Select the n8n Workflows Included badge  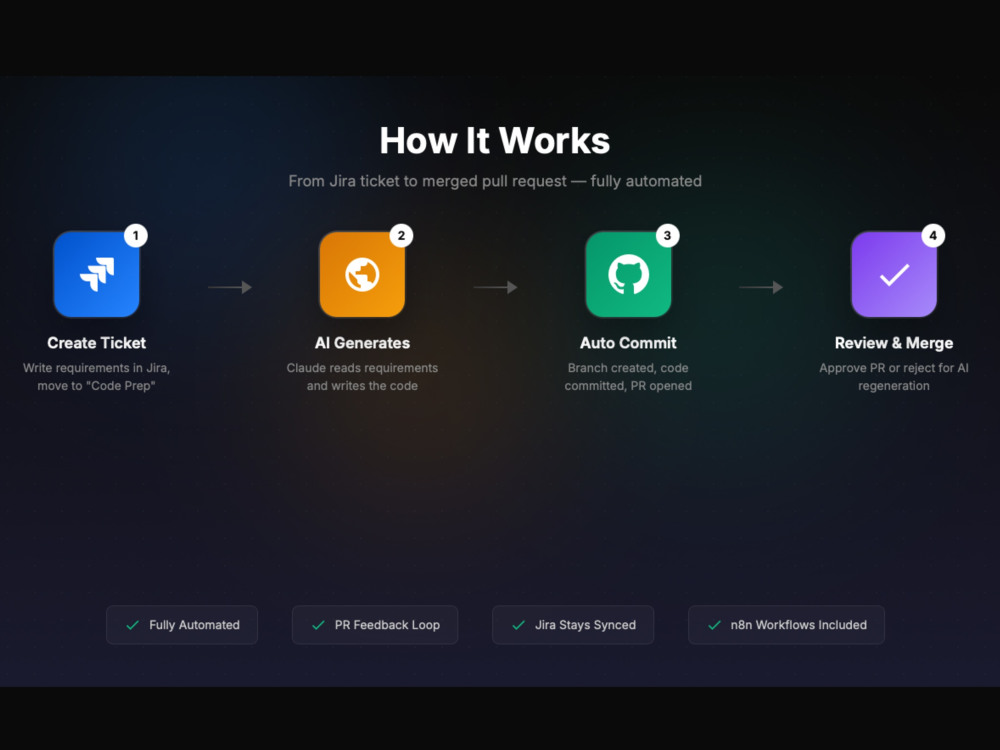pyautogui.click(x=786, y=625)
